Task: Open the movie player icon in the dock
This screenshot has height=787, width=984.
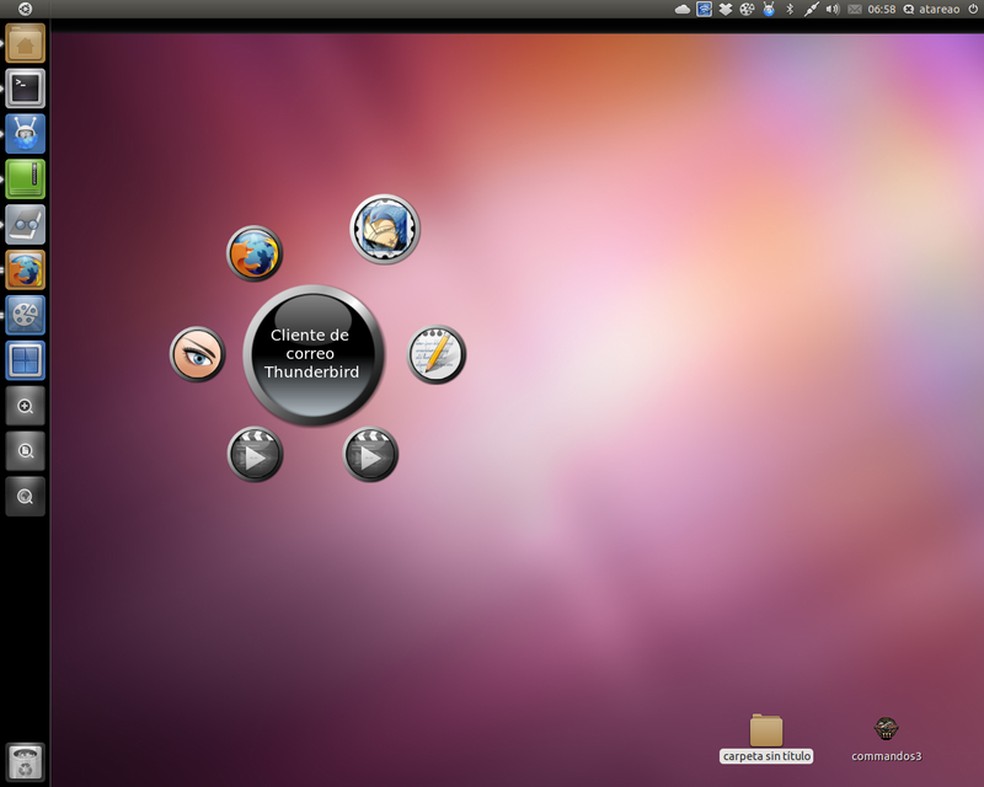Action: (25, 315)
